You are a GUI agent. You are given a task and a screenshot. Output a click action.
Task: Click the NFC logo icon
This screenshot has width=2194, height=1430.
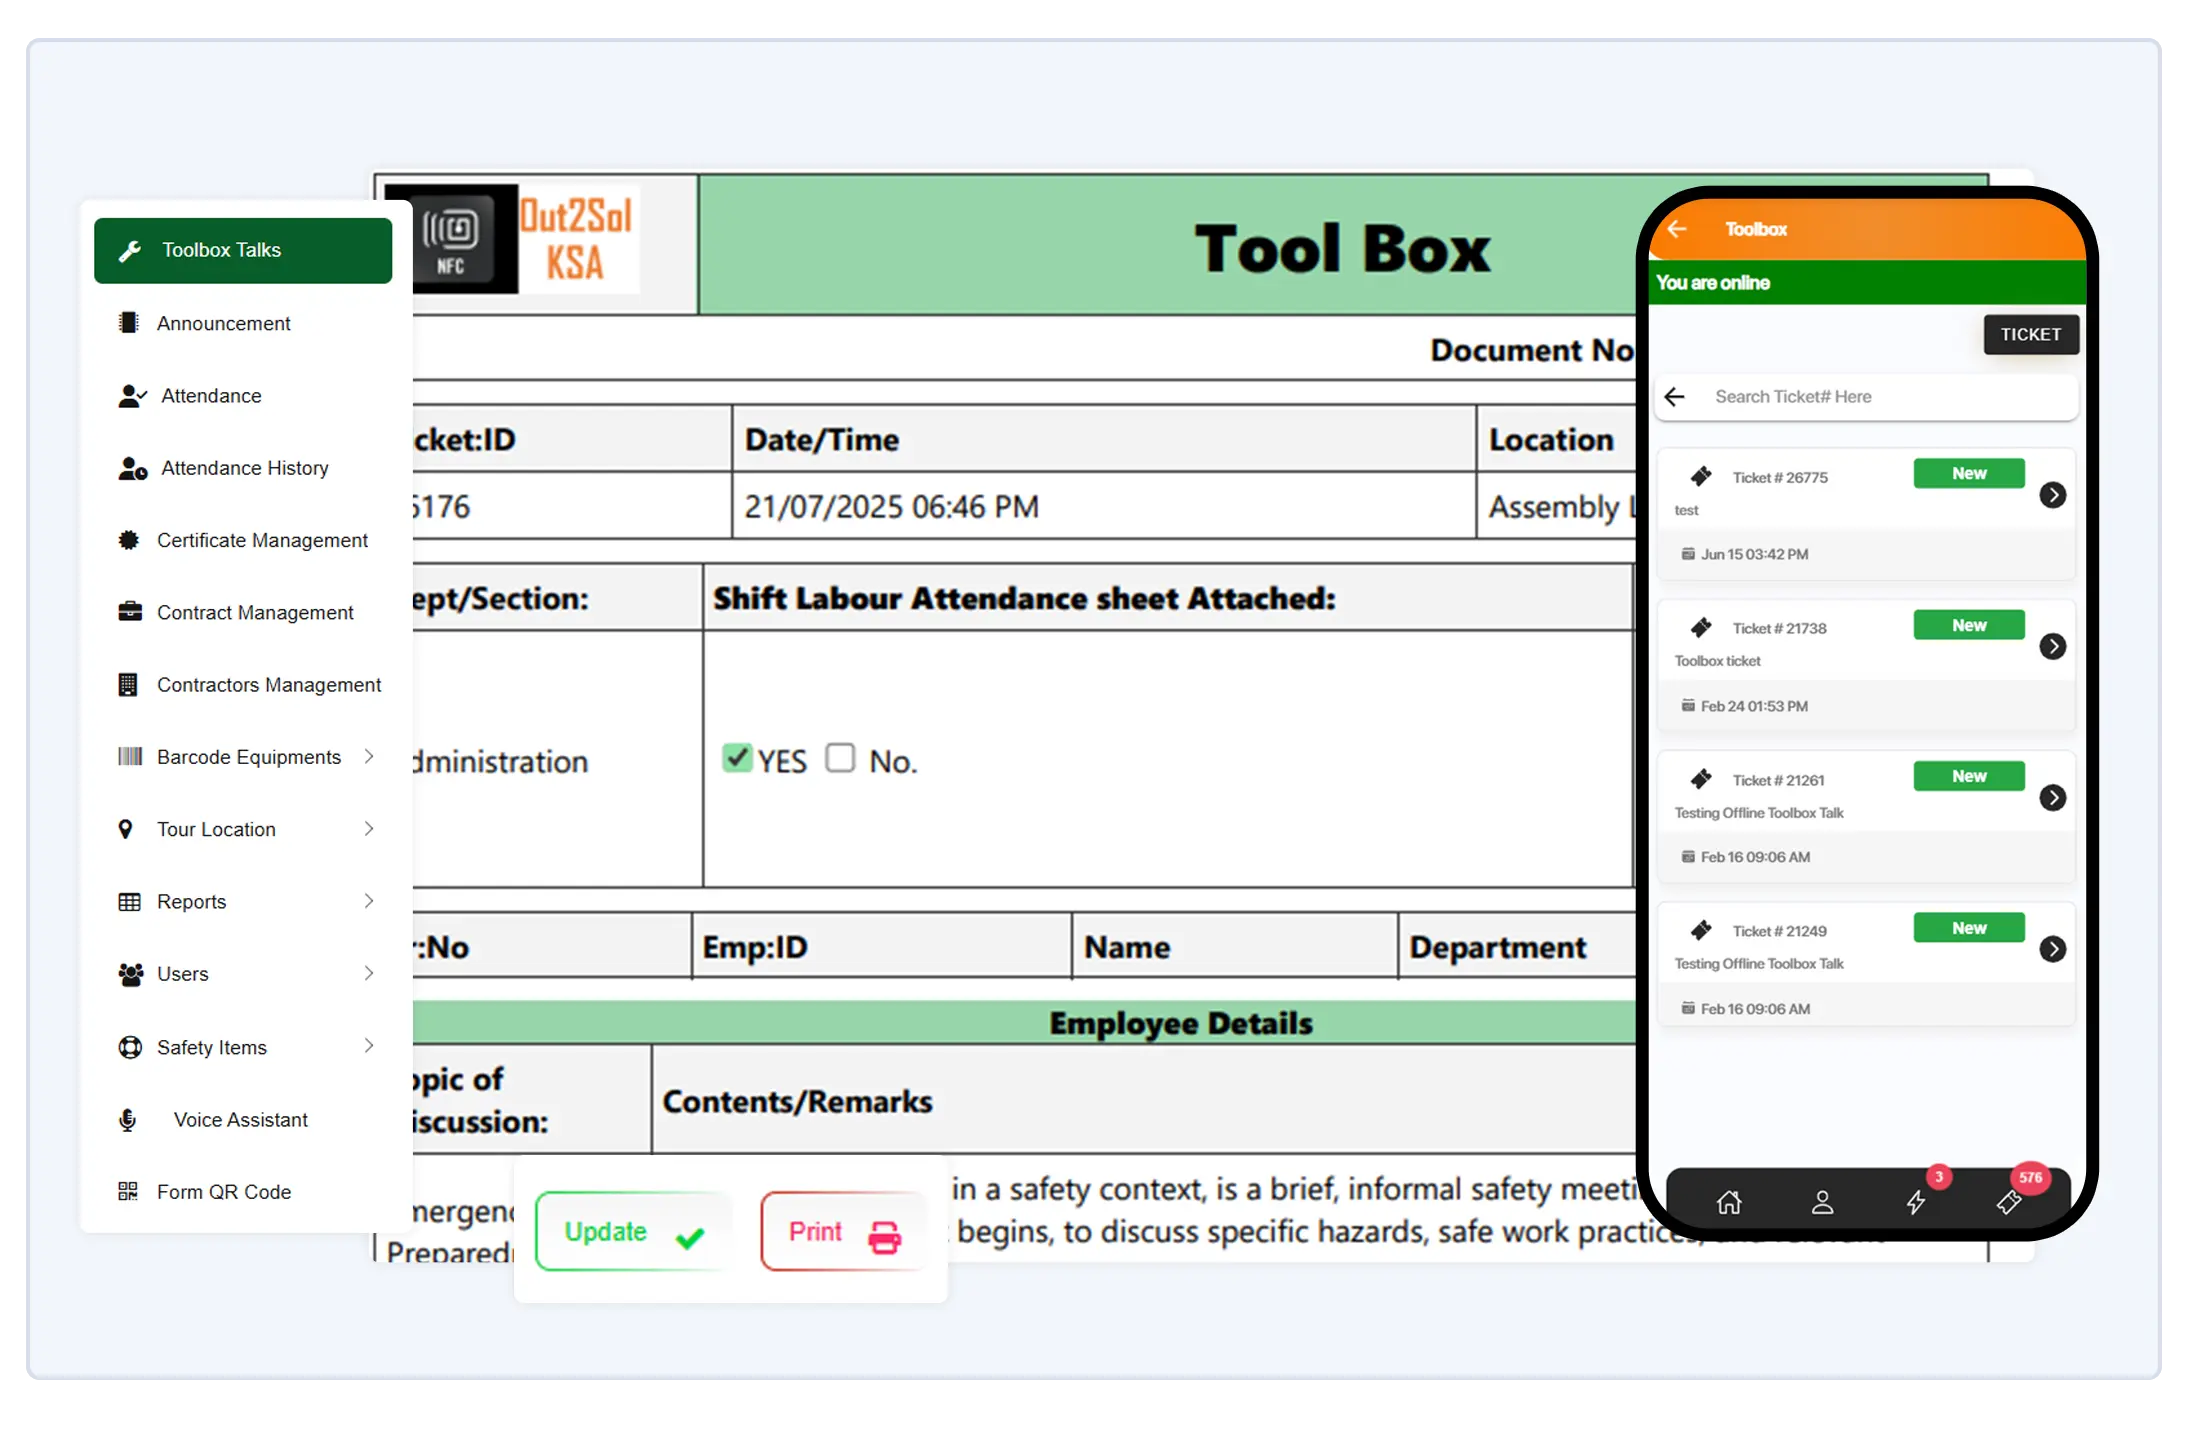tap(451, 239)
